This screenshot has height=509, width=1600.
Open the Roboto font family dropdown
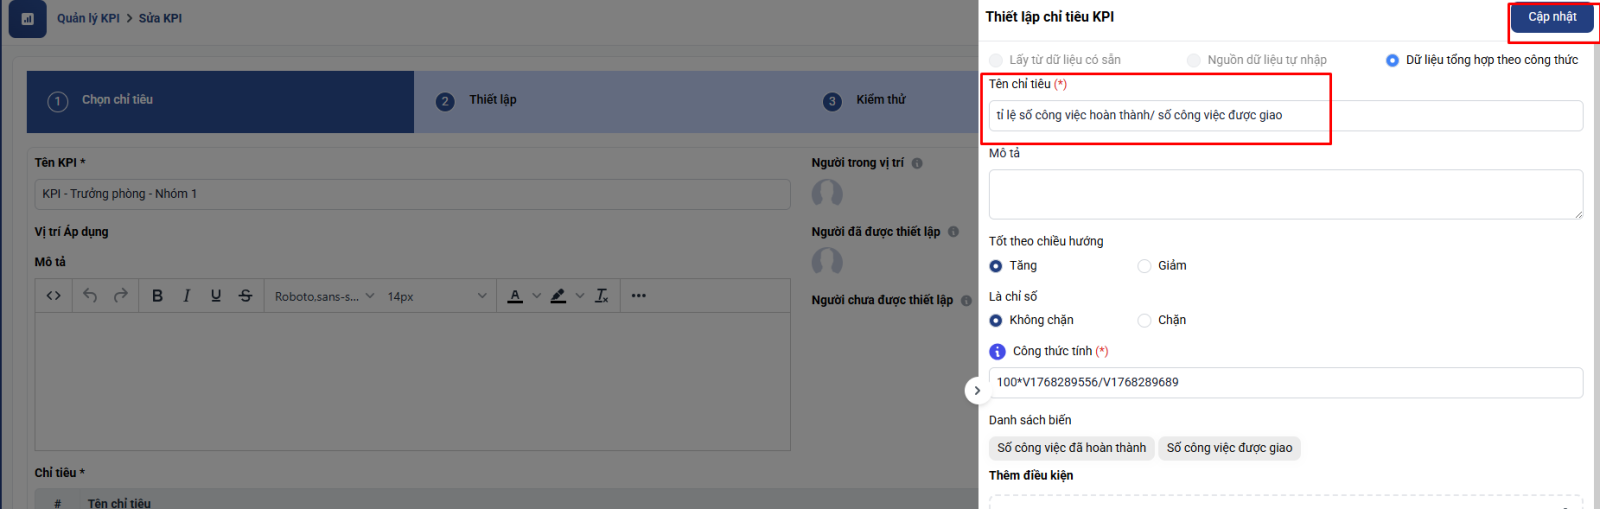(324, 297)
